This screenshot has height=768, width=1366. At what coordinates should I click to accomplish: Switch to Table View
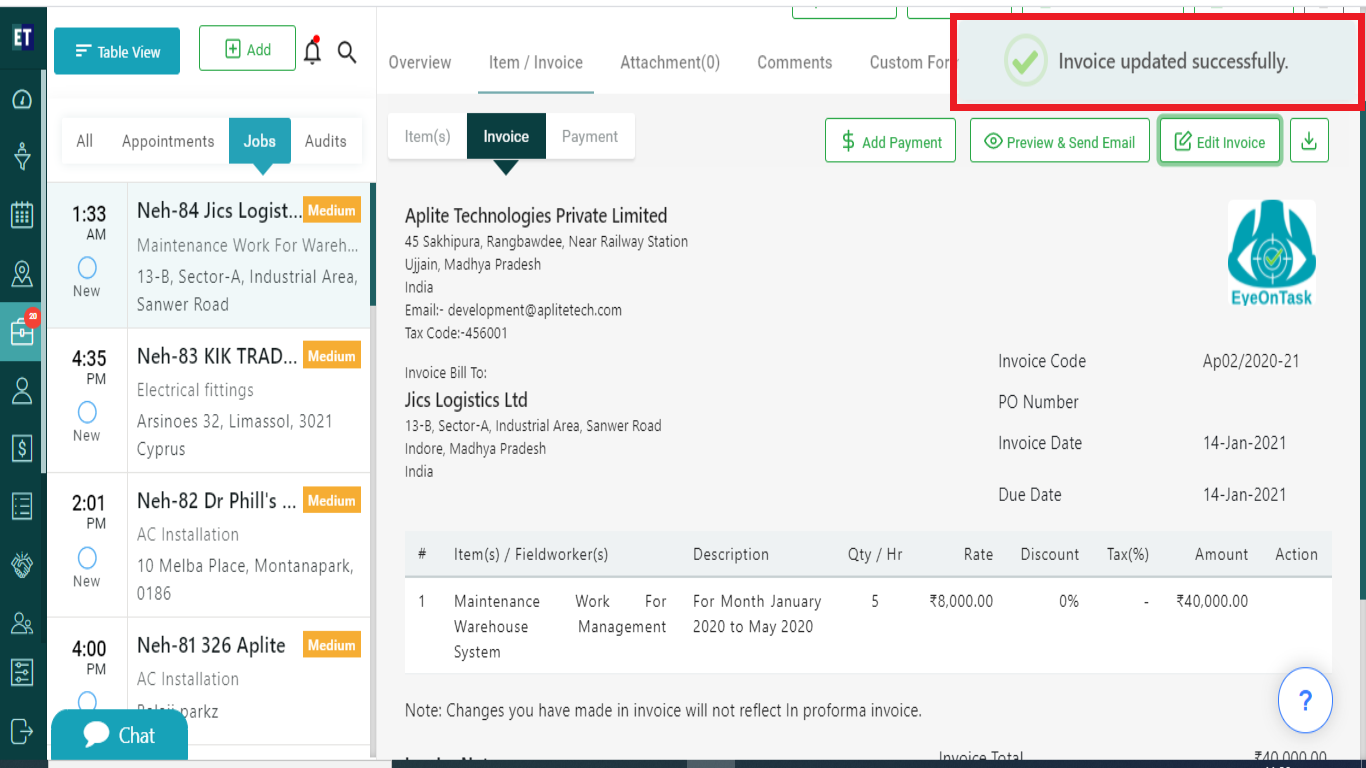(x=117, y=51)
